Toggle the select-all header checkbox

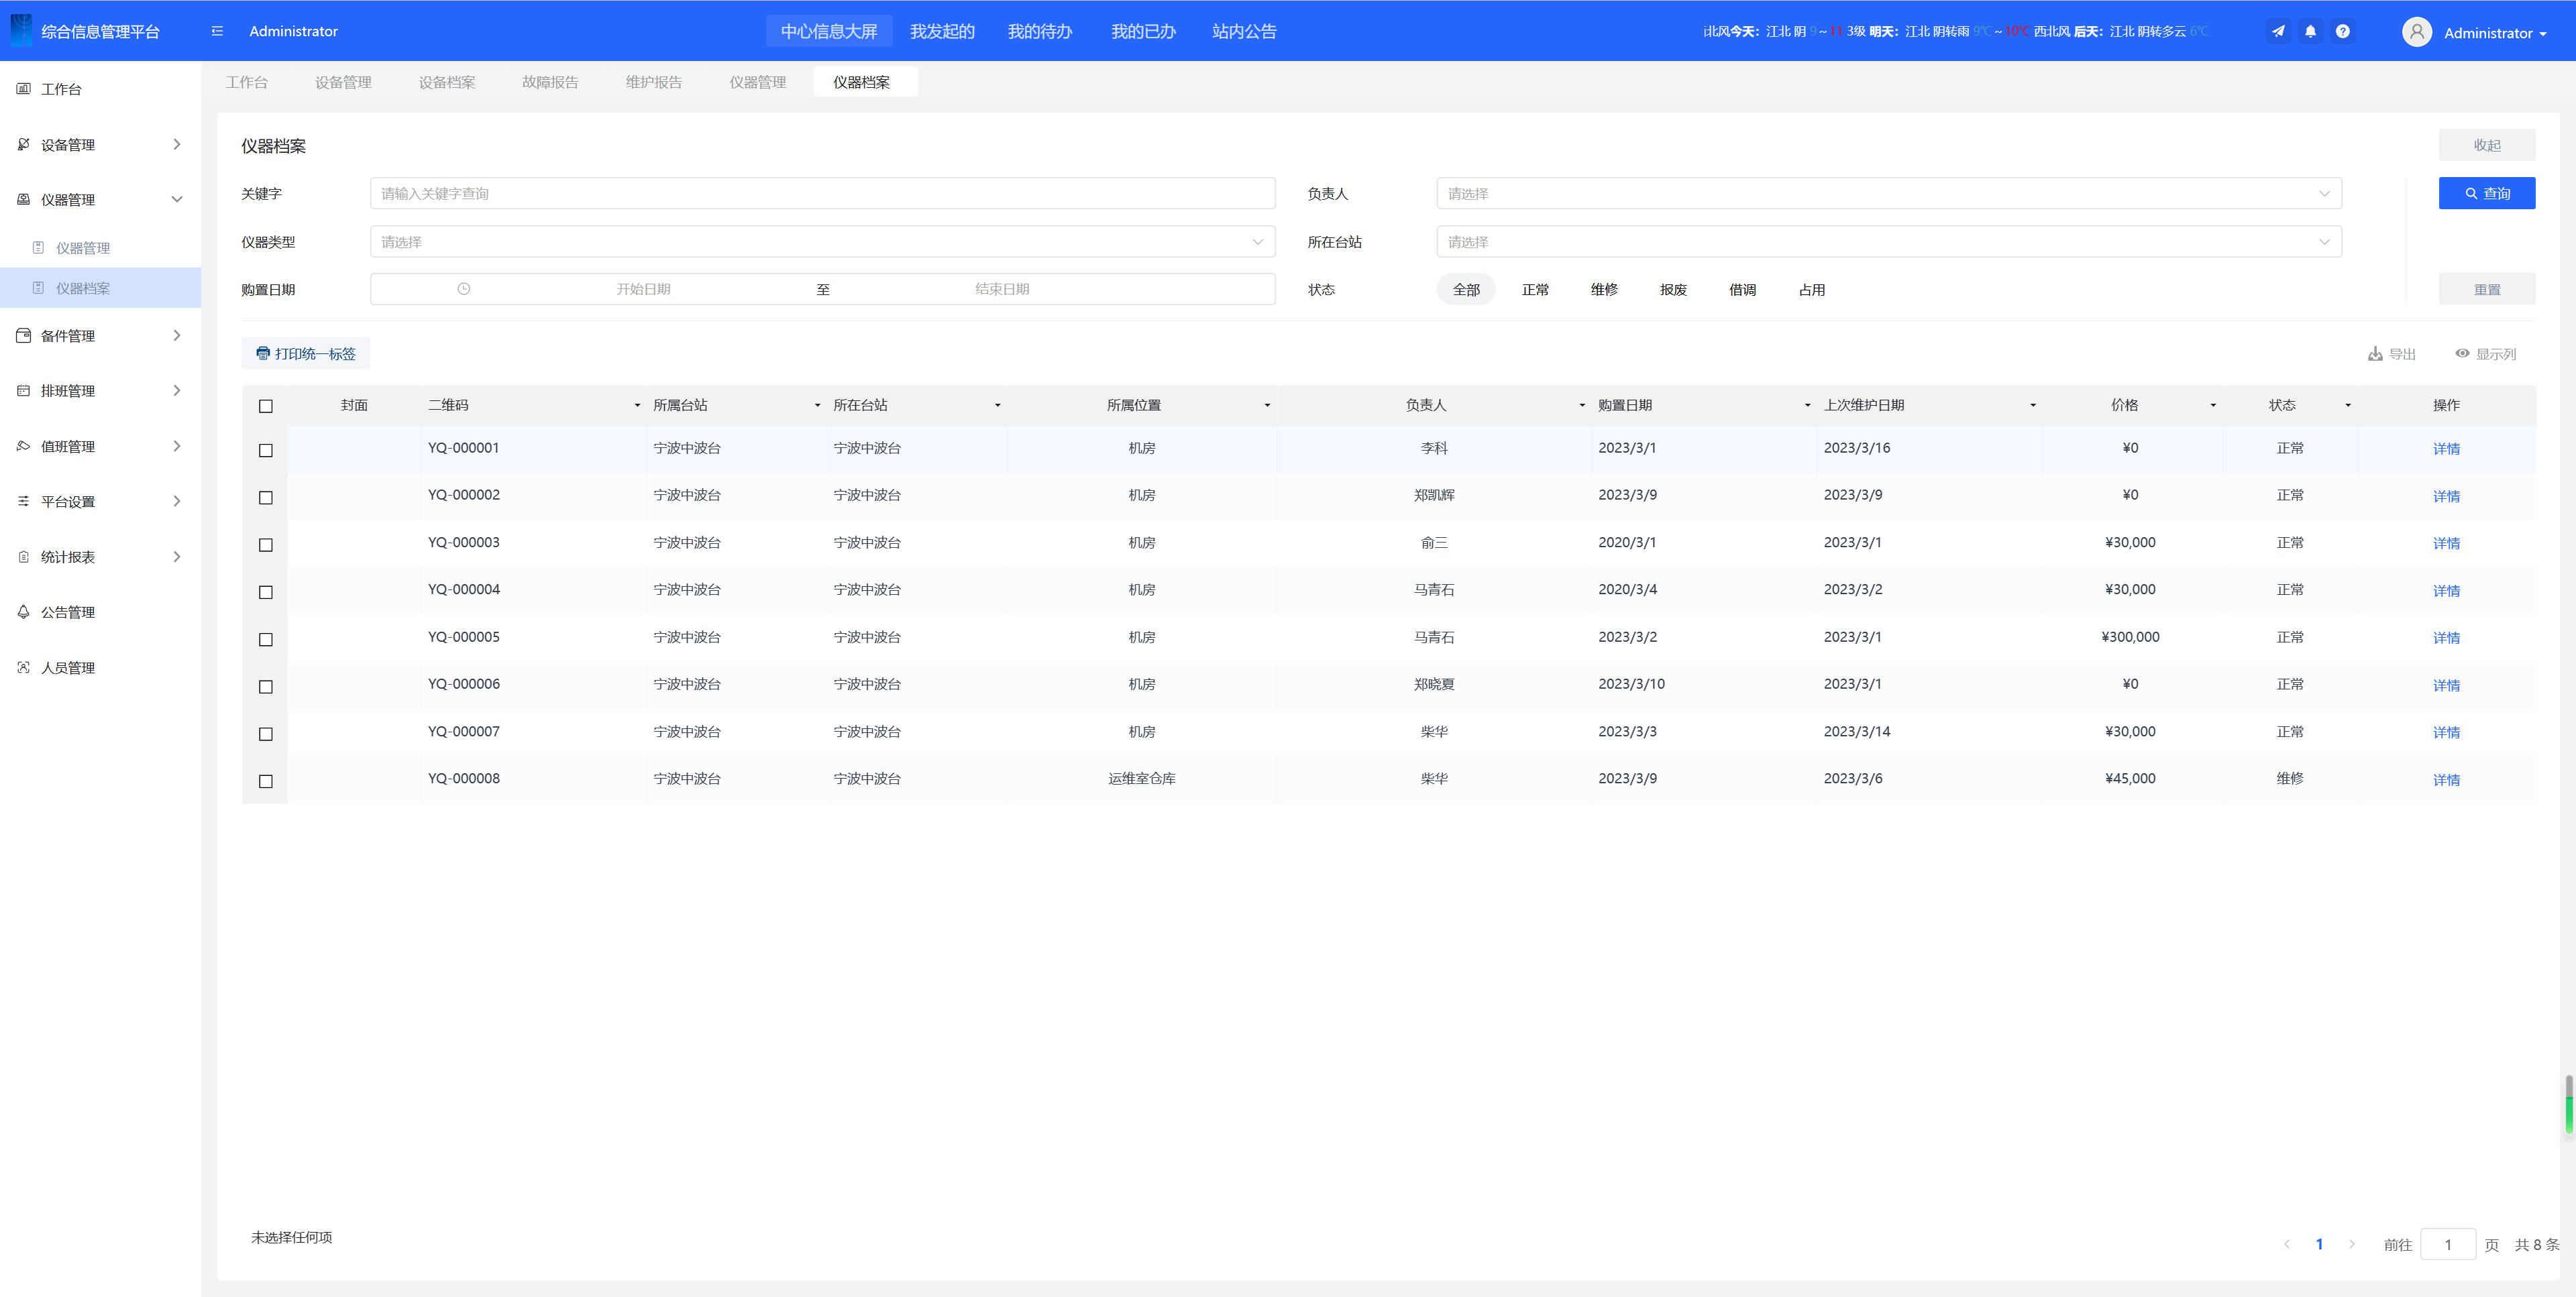point(266,406)
